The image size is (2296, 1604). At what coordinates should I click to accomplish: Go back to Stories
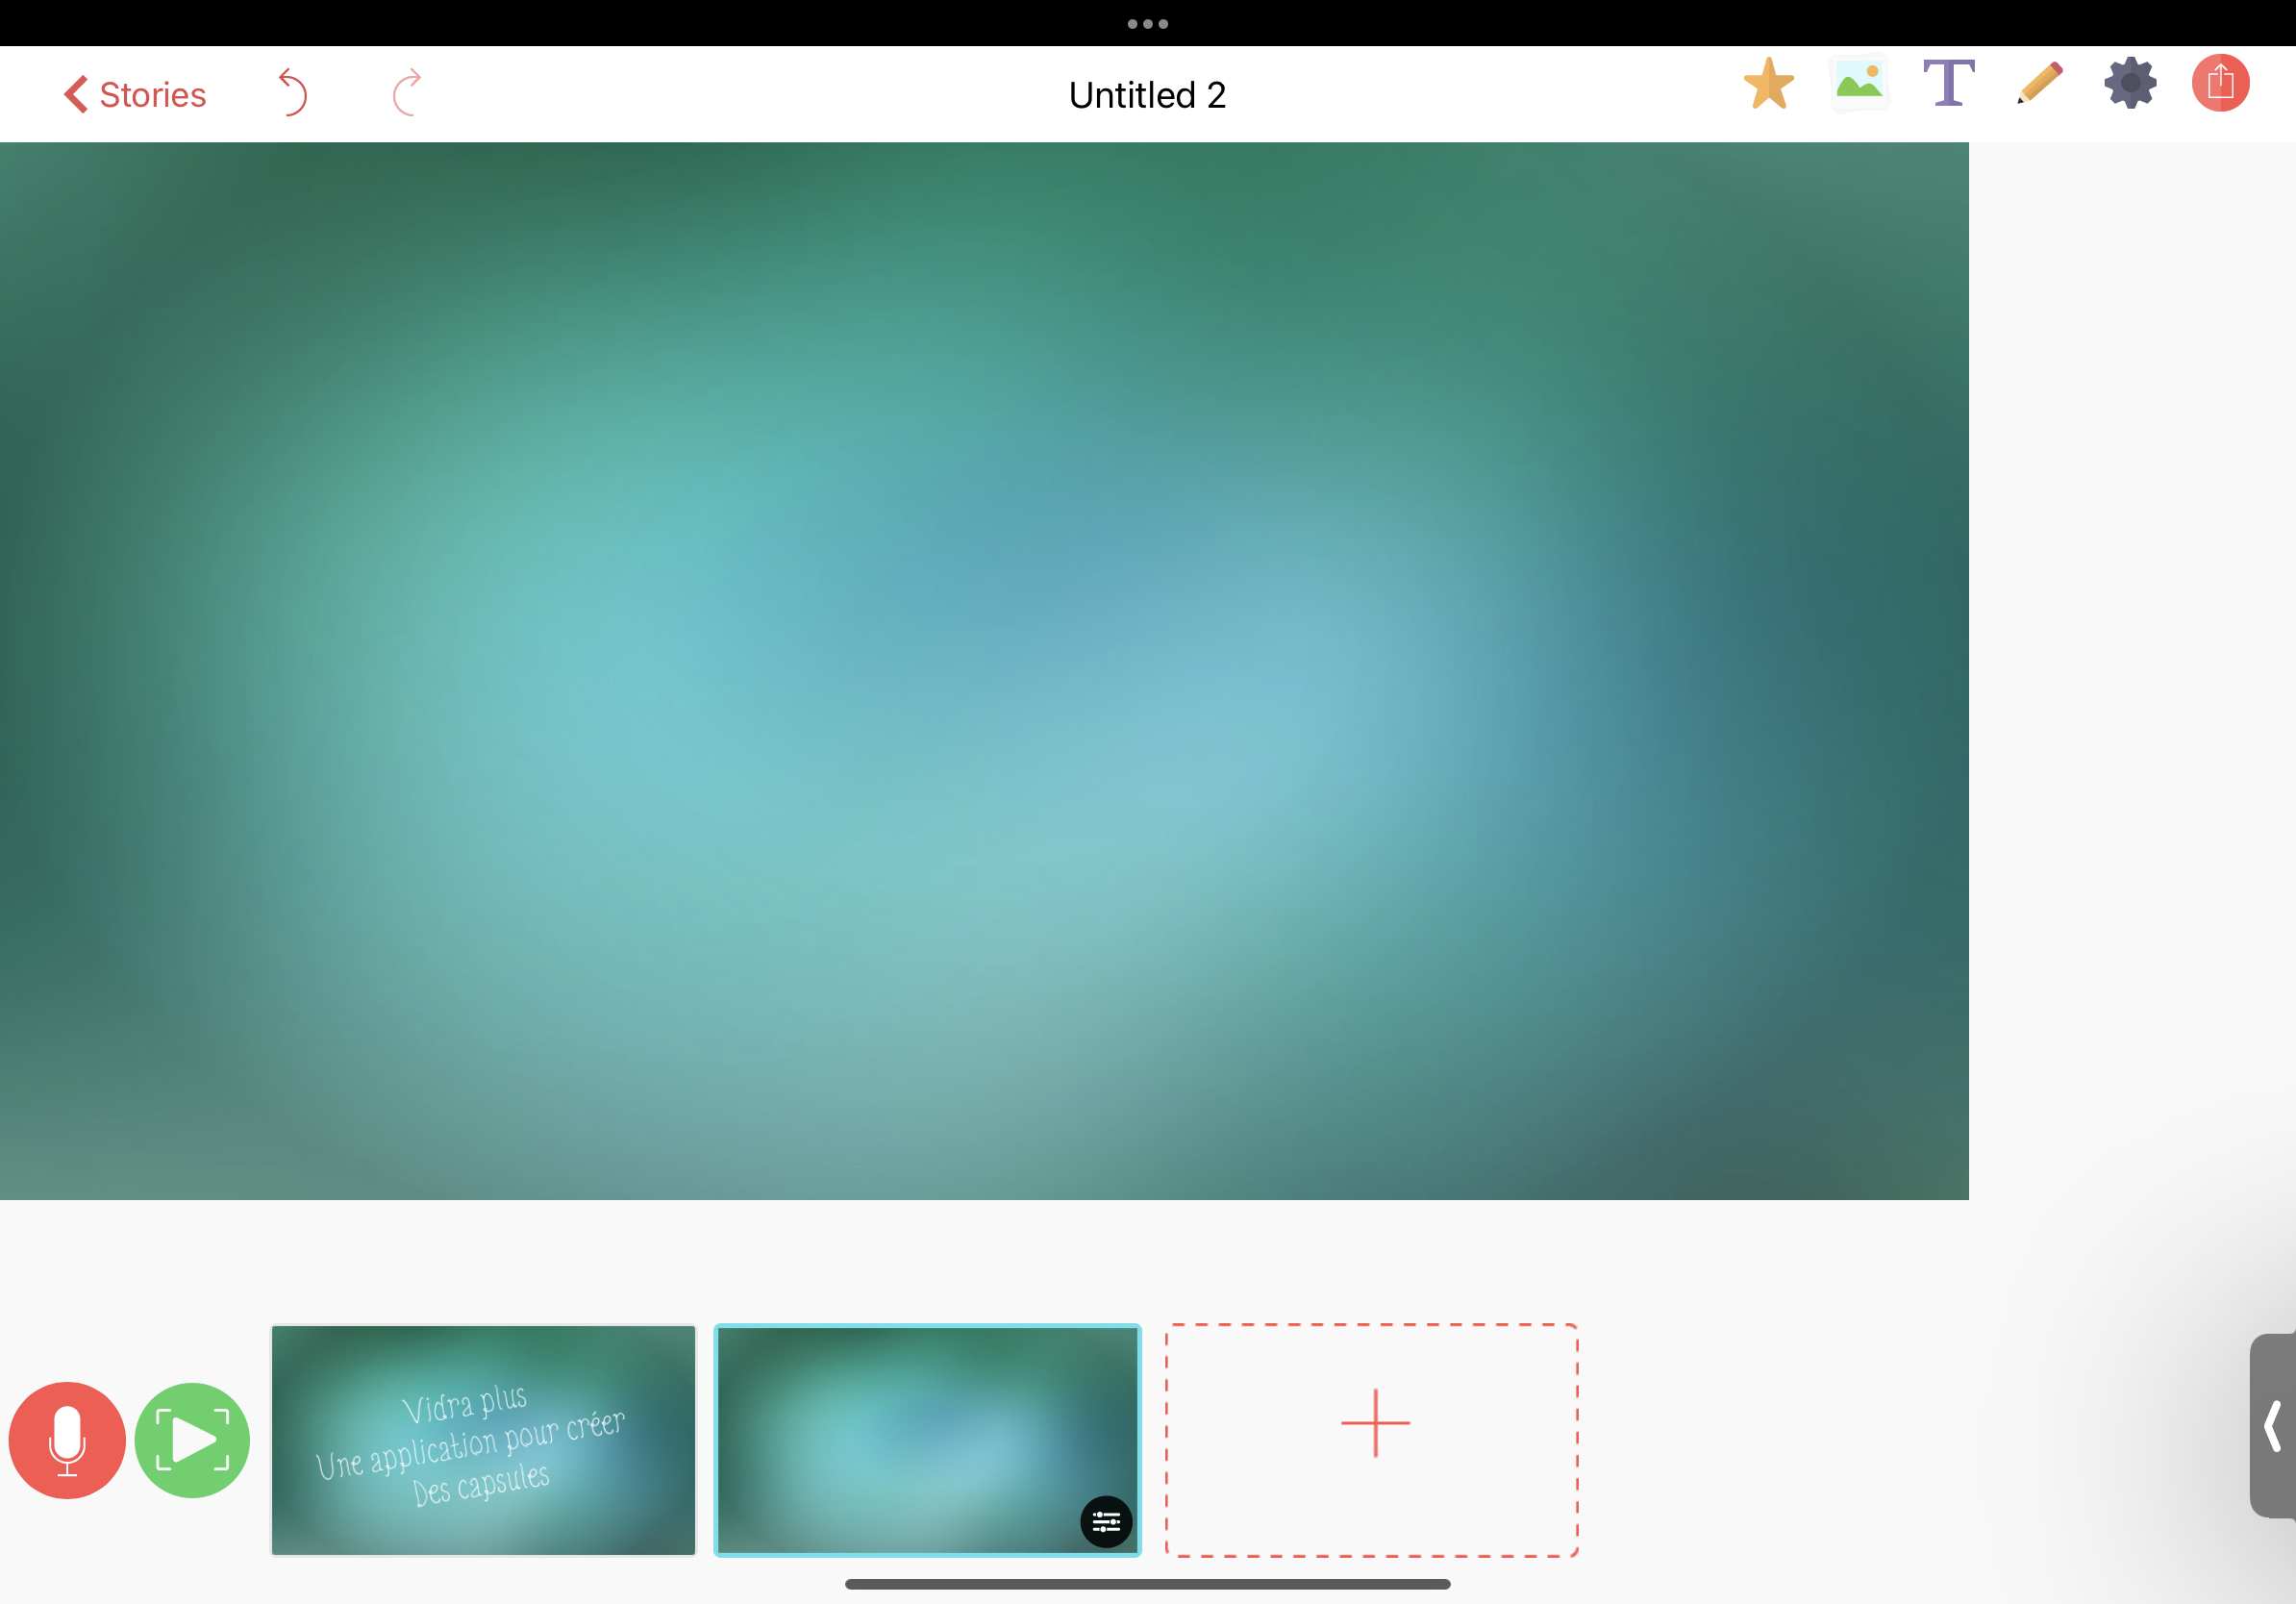click(135, 95)
